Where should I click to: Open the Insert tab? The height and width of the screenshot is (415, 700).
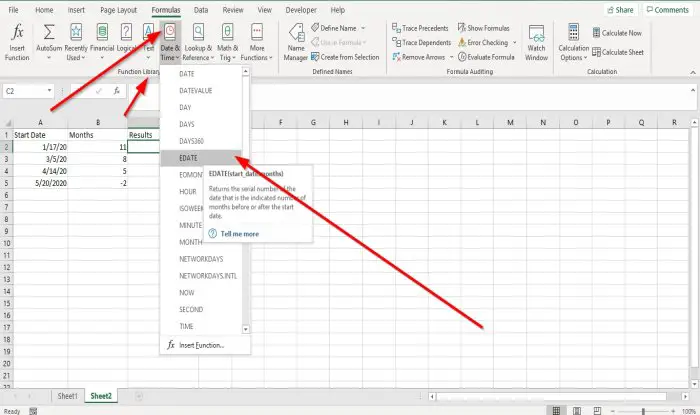[x=76, y=10]
